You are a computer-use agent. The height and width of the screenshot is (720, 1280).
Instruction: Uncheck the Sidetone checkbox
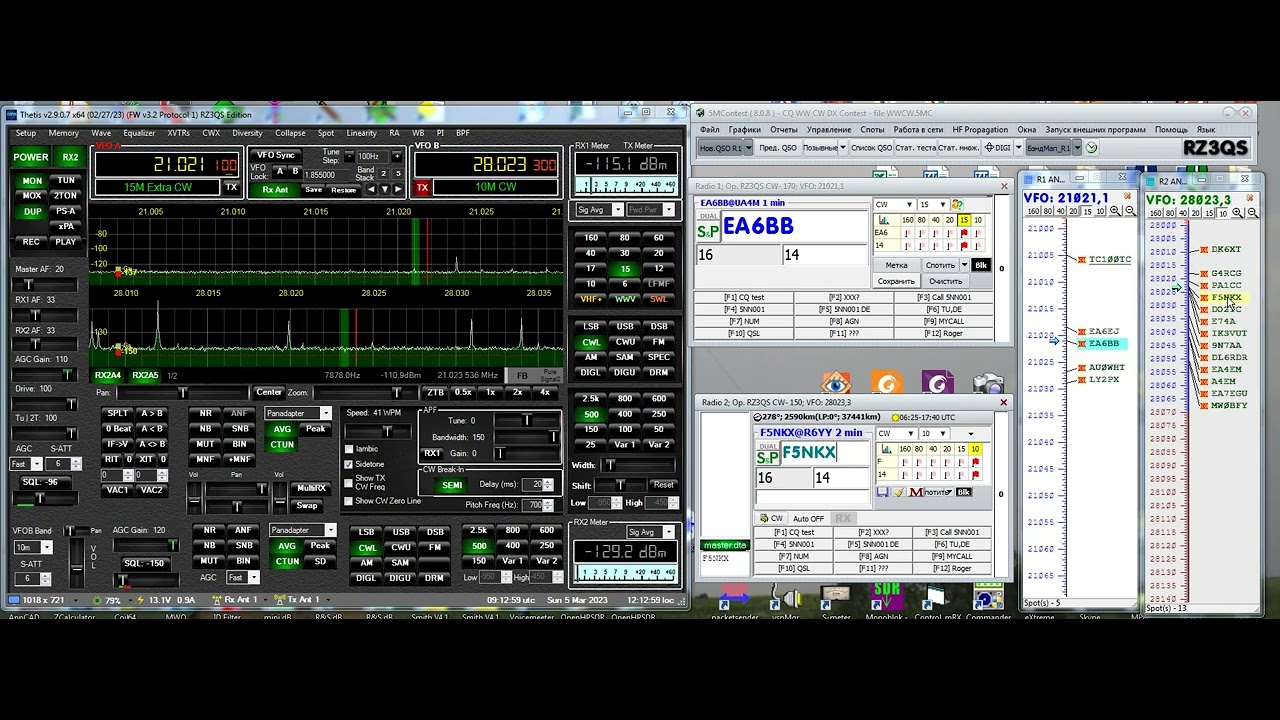[x=349, y=464]
